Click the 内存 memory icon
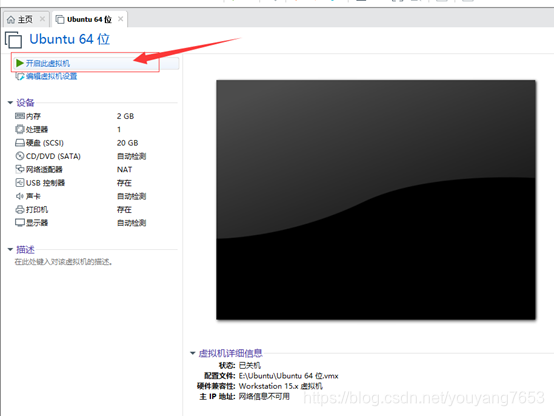 (x=20, y=116)
